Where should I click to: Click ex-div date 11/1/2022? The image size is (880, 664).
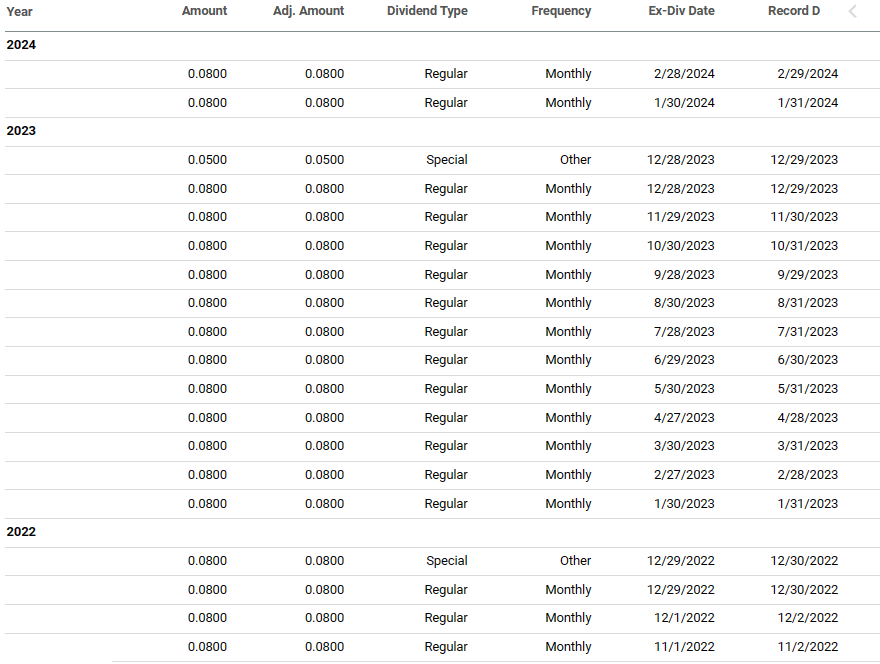pyautogui.click(x=684, y=647)
